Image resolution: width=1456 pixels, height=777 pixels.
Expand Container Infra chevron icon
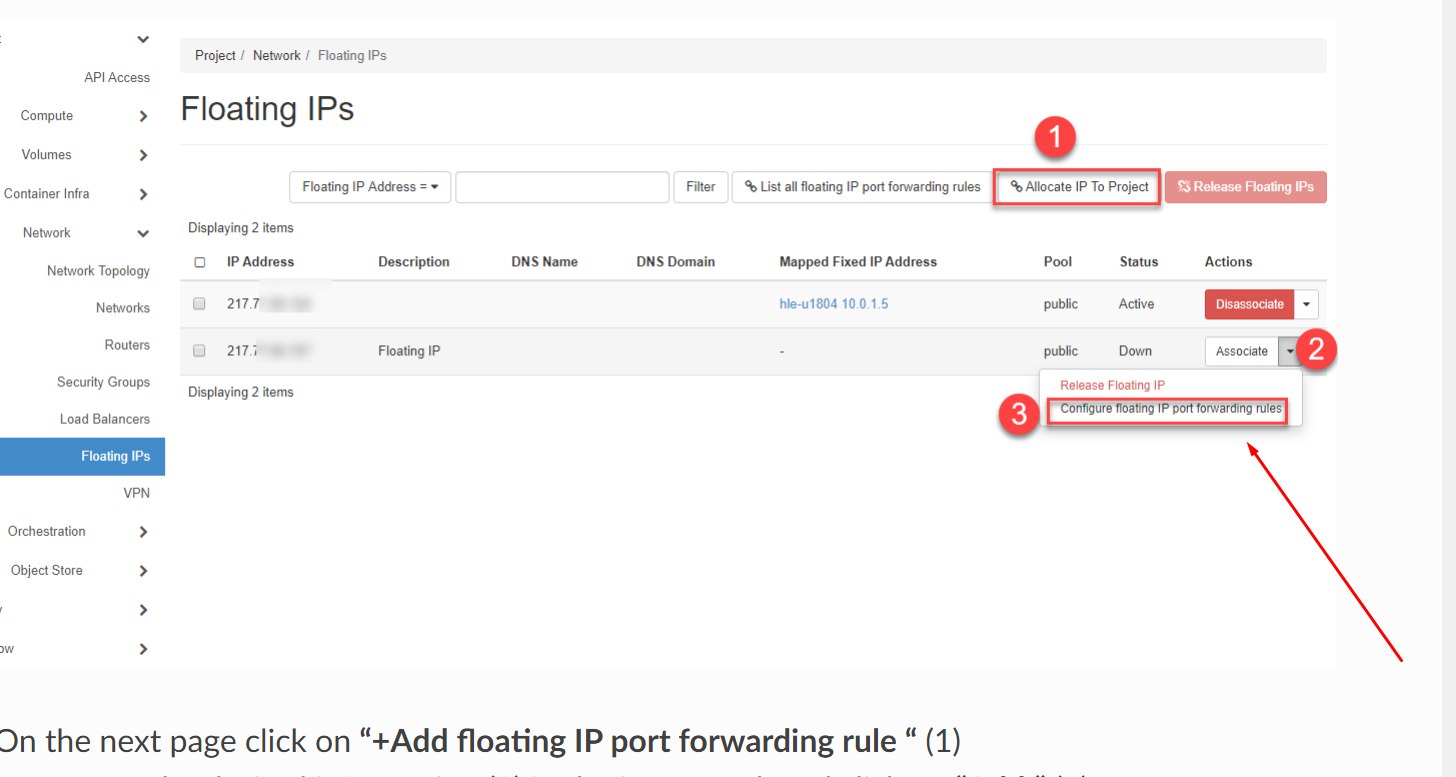click(143, 194)
